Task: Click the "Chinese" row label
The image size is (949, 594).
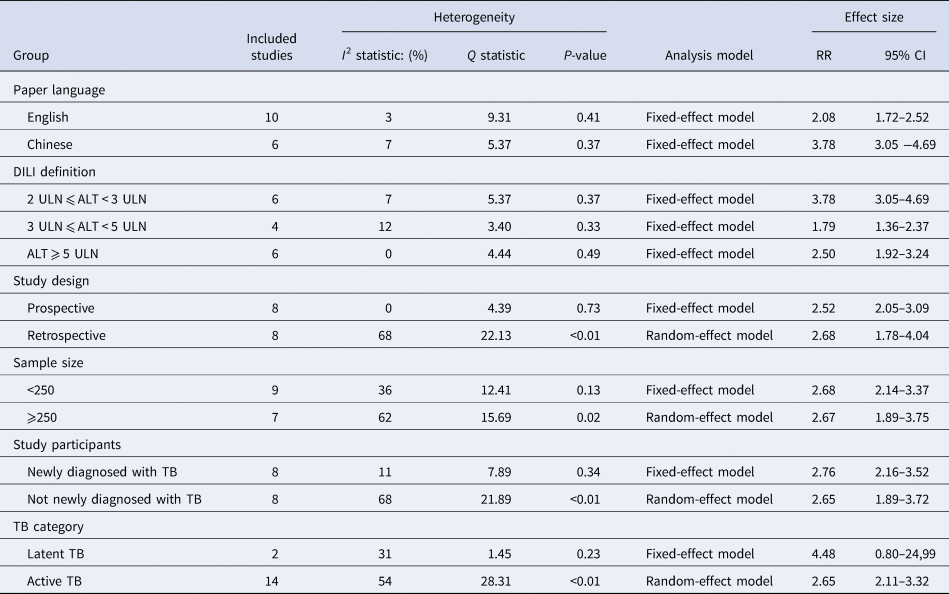Action: (49, 145)
